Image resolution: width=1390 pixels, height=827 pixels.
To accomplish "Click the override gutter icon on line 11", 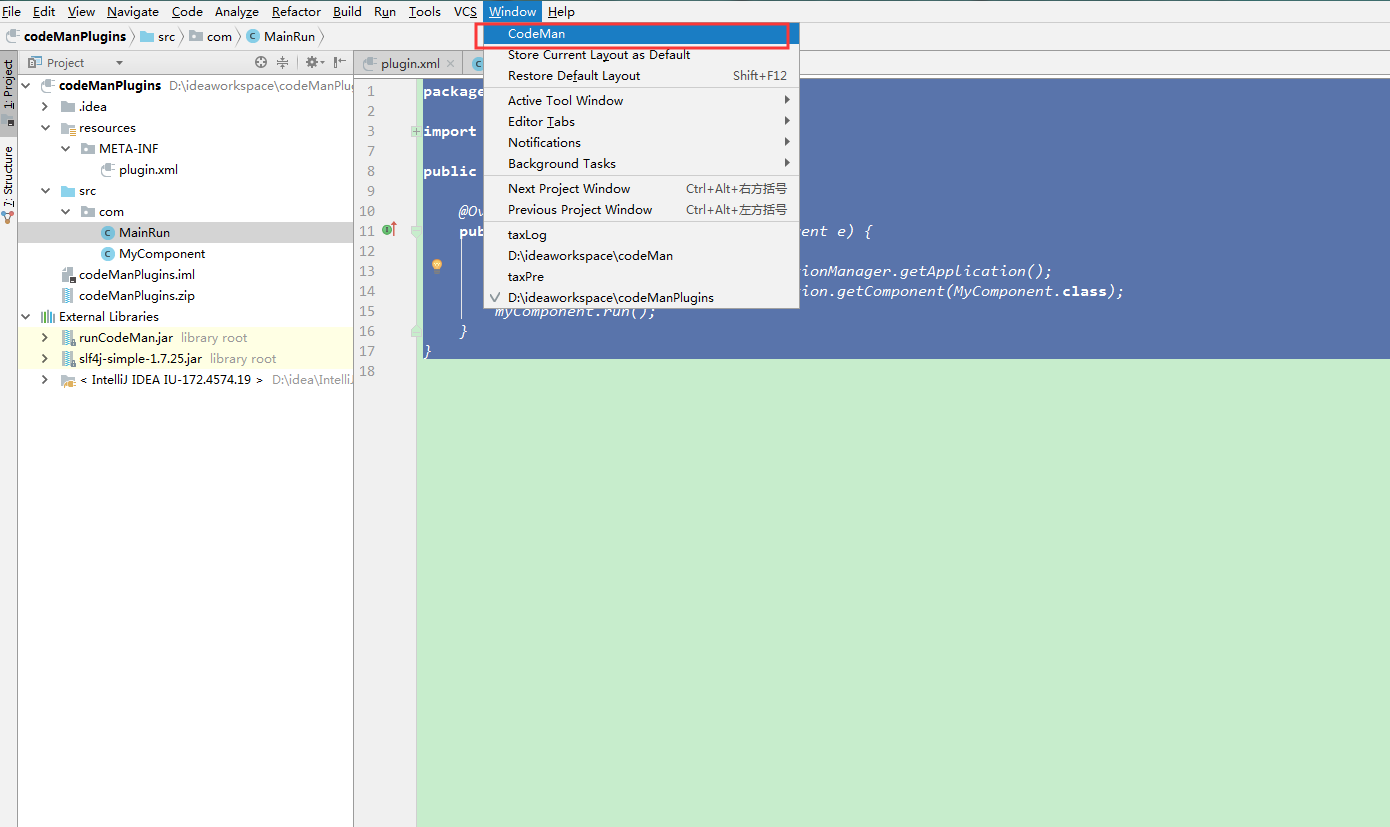I will (x=389, y=230).
